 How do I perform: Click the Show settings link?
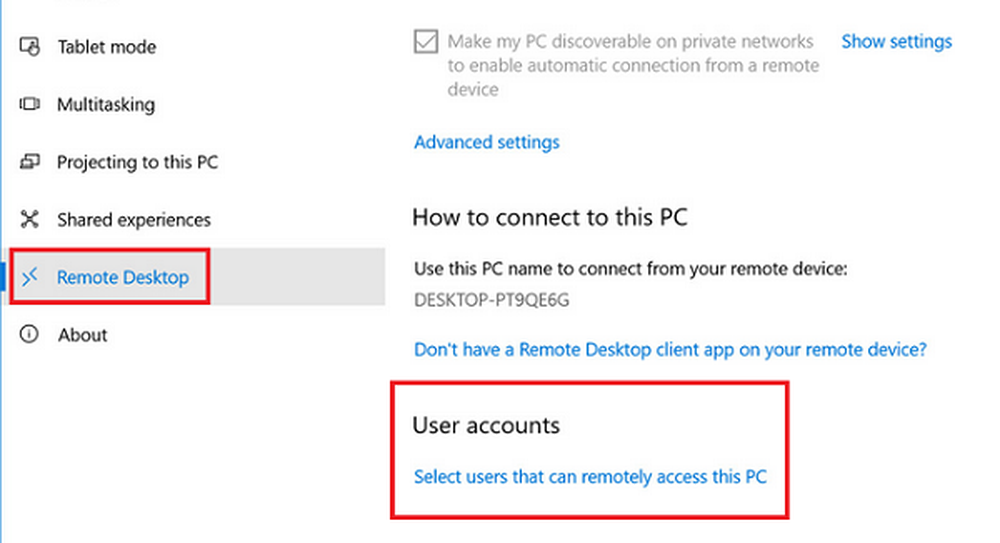(x=896, y=42)
